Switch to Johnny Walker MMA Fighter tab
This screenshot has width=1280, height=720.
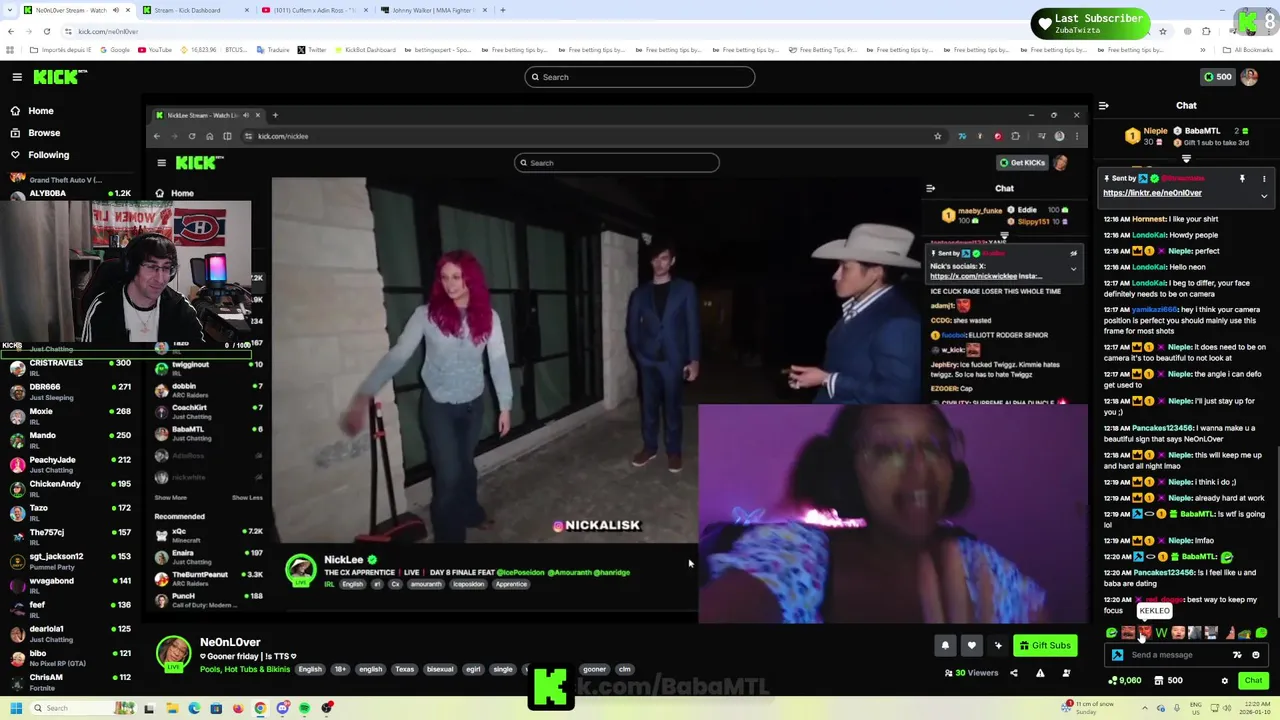(x=434, y=10)
